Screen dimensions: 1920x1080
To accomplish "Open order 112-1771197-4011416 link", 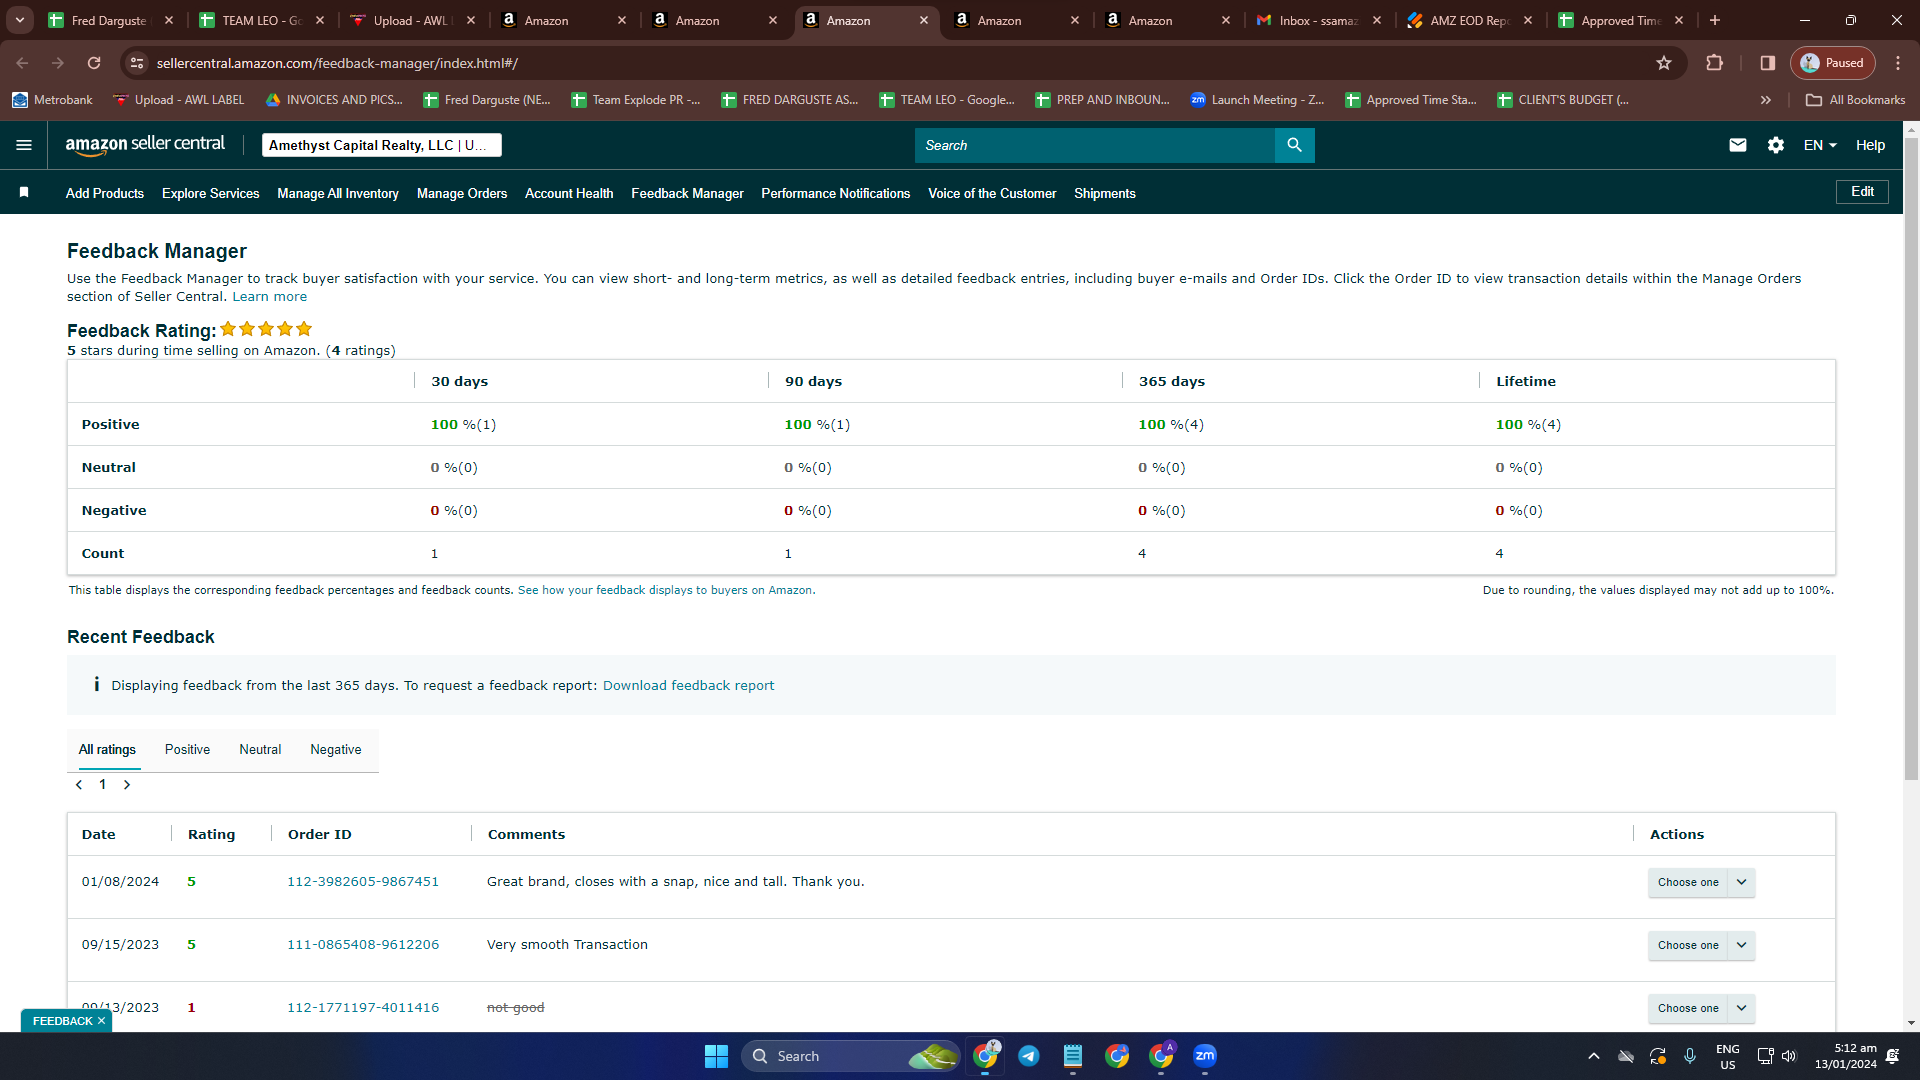I will click(363, 1008).
